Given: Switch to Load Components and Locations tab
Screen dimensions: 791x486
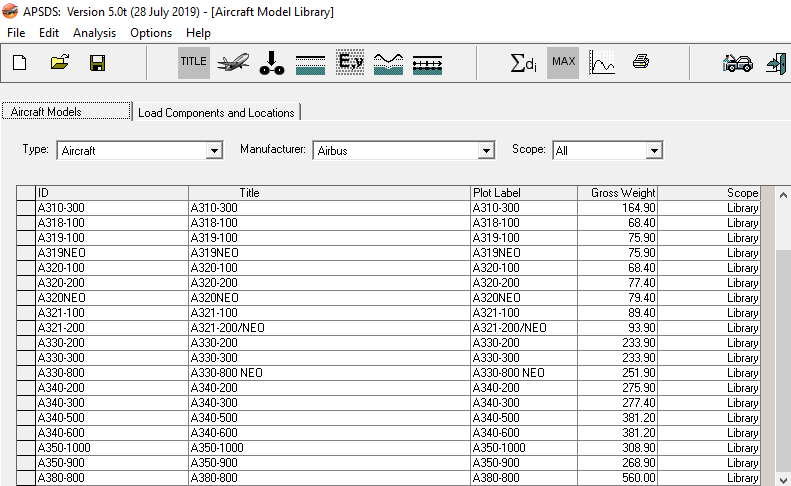Looking at the screenshot, I should click(216, 113).
